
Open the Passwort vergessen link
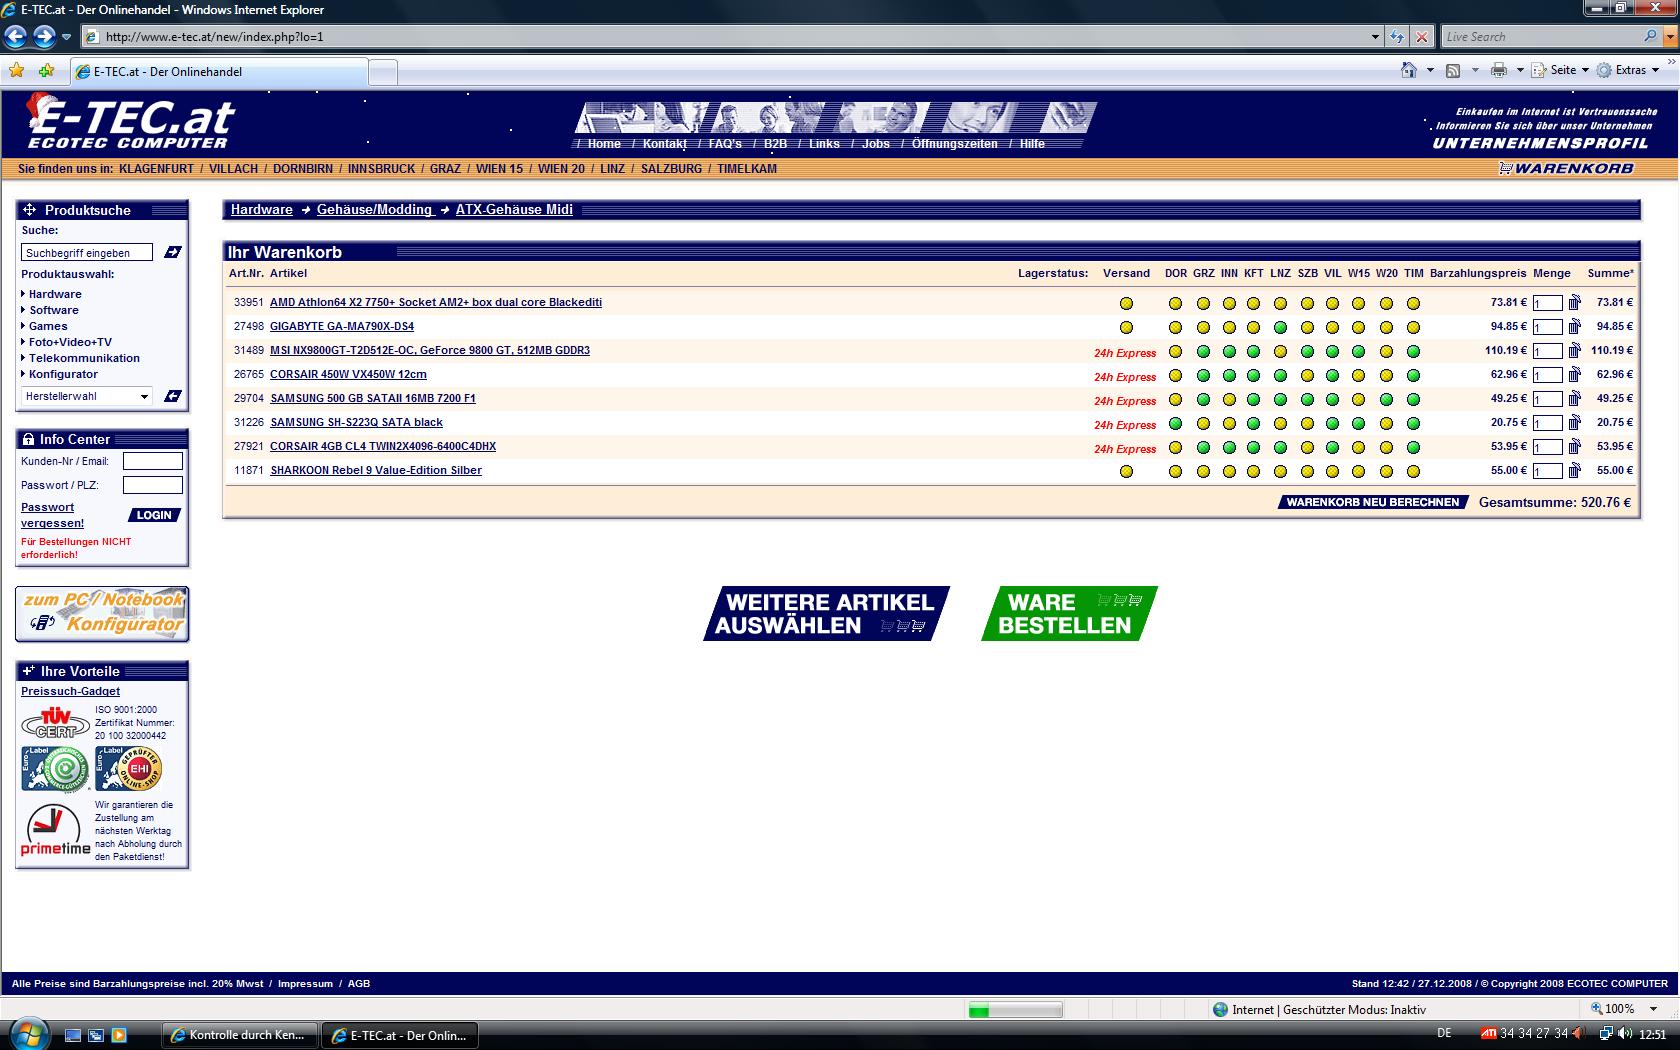coord(52,515)
